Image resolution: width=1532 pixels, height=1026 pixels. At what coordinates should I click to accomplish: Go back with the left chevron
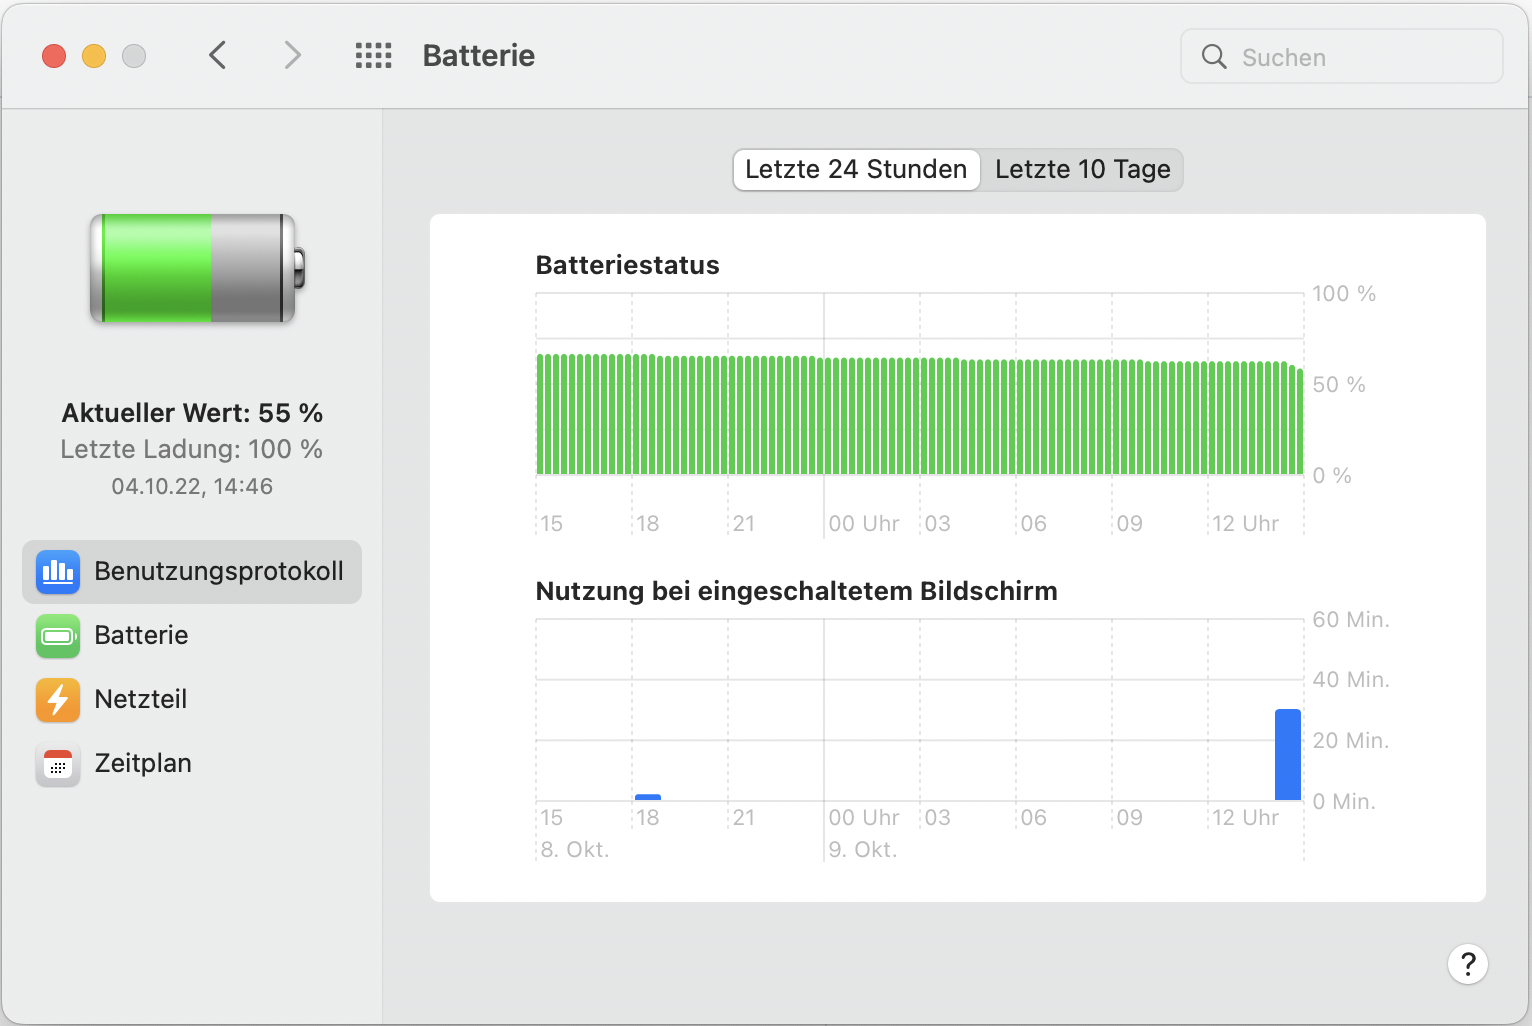pyautogui.click(x=218, y=56)
